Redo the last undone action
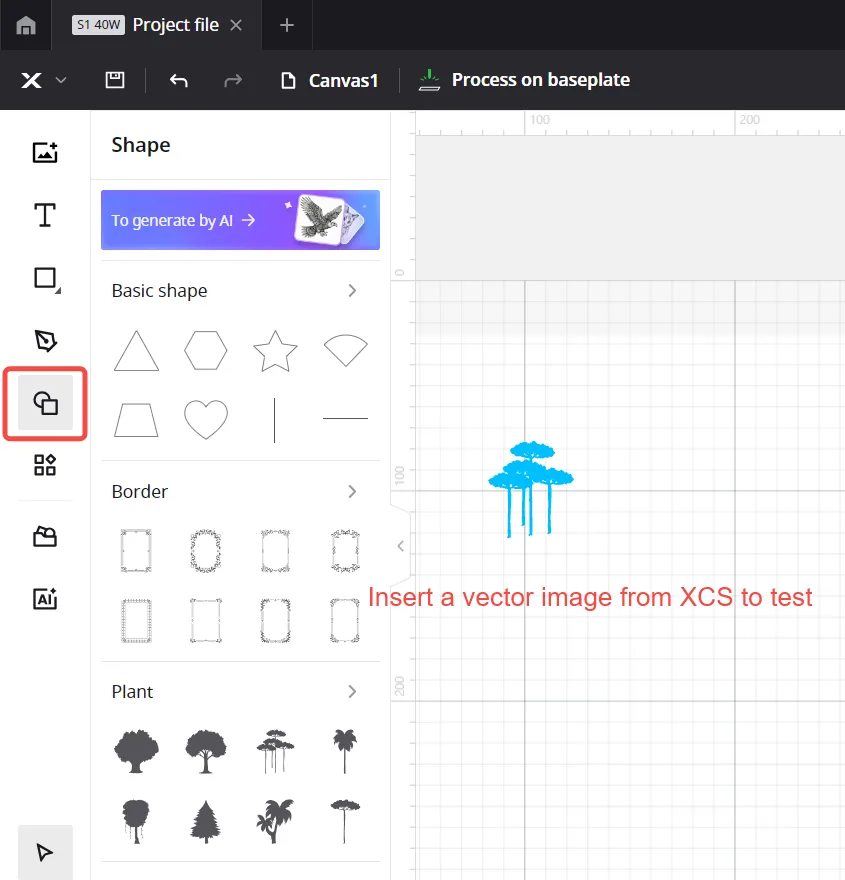Image resolution: width=845 pixels, height=880 pixels. click(x=233, y=80)
